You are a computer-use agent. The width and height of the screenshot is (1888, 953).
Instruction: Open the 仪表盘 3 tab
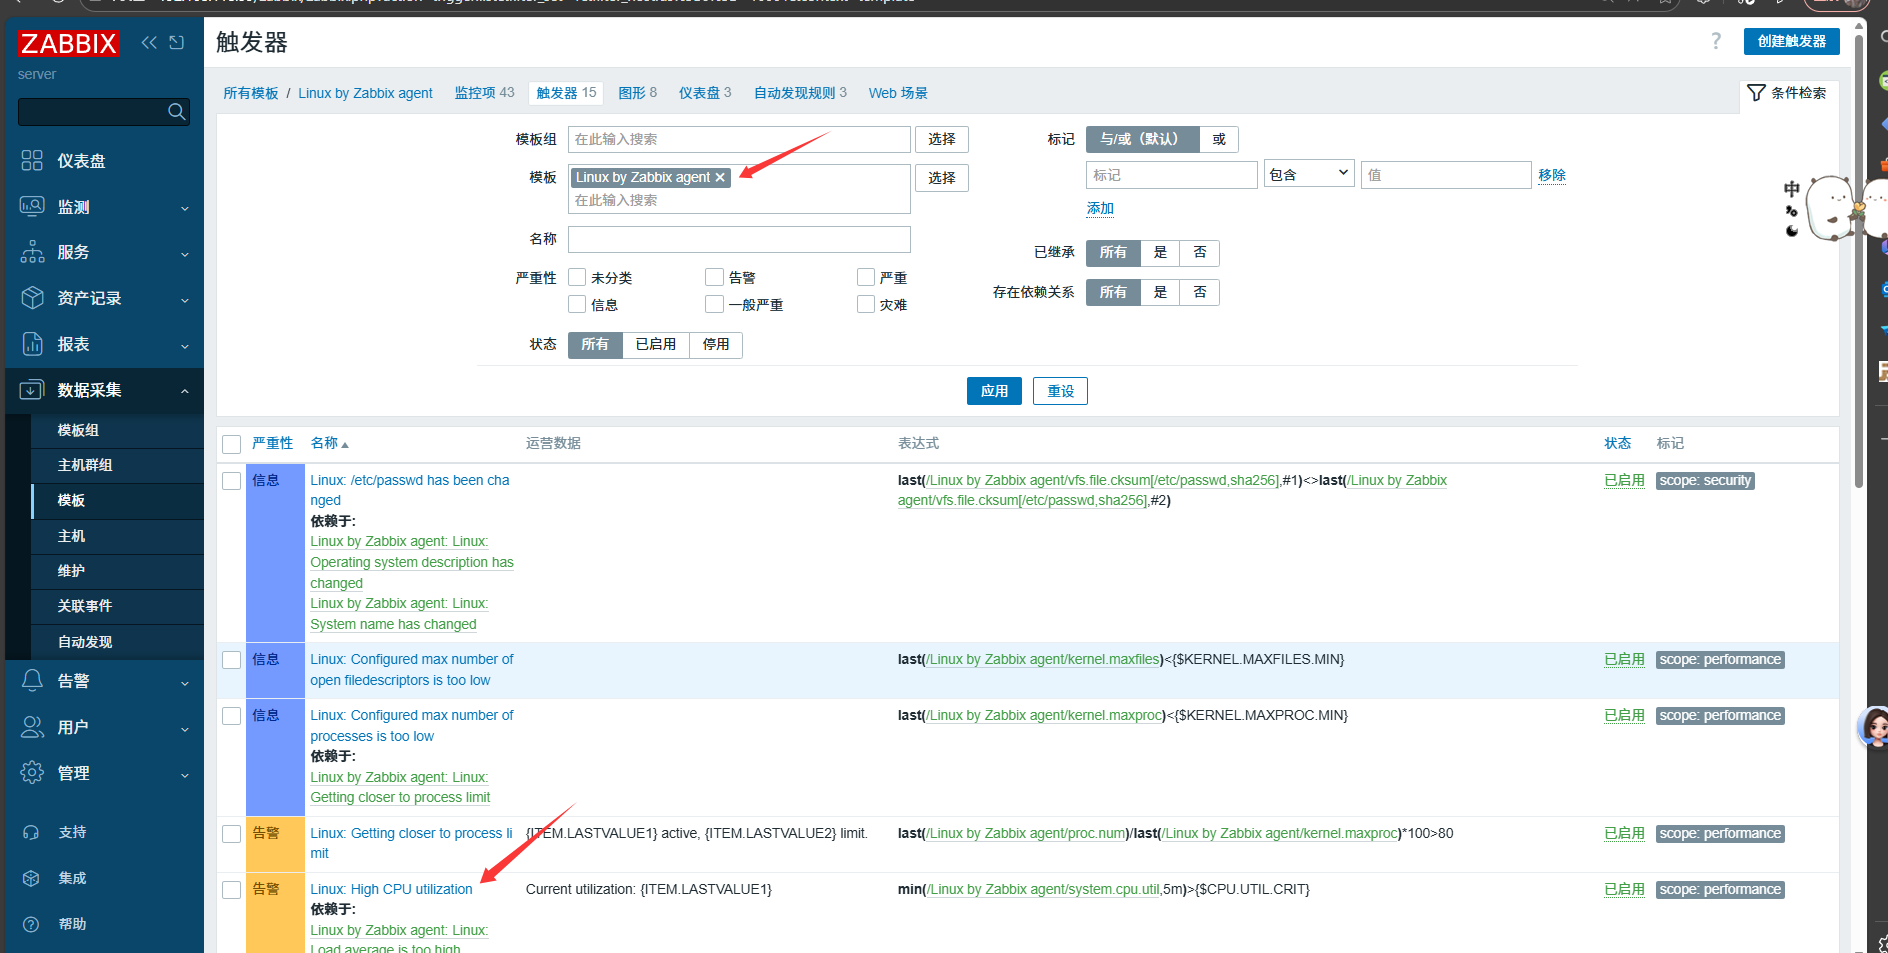point(705,93)
